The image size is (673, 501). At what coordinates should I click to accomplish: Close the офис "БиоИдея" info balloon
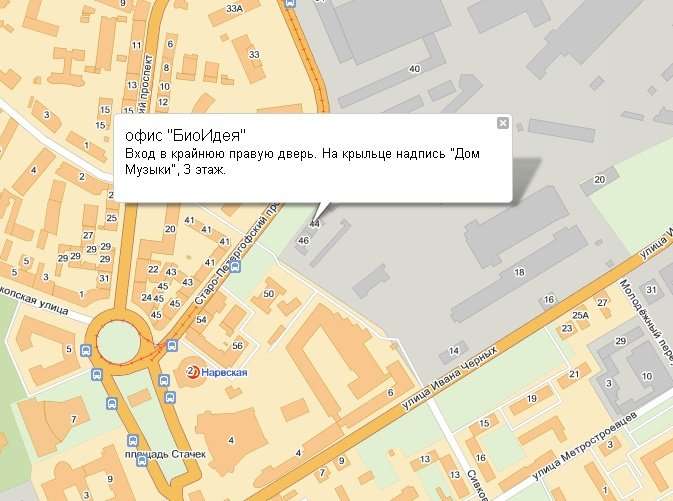click(x=503, y=123)
